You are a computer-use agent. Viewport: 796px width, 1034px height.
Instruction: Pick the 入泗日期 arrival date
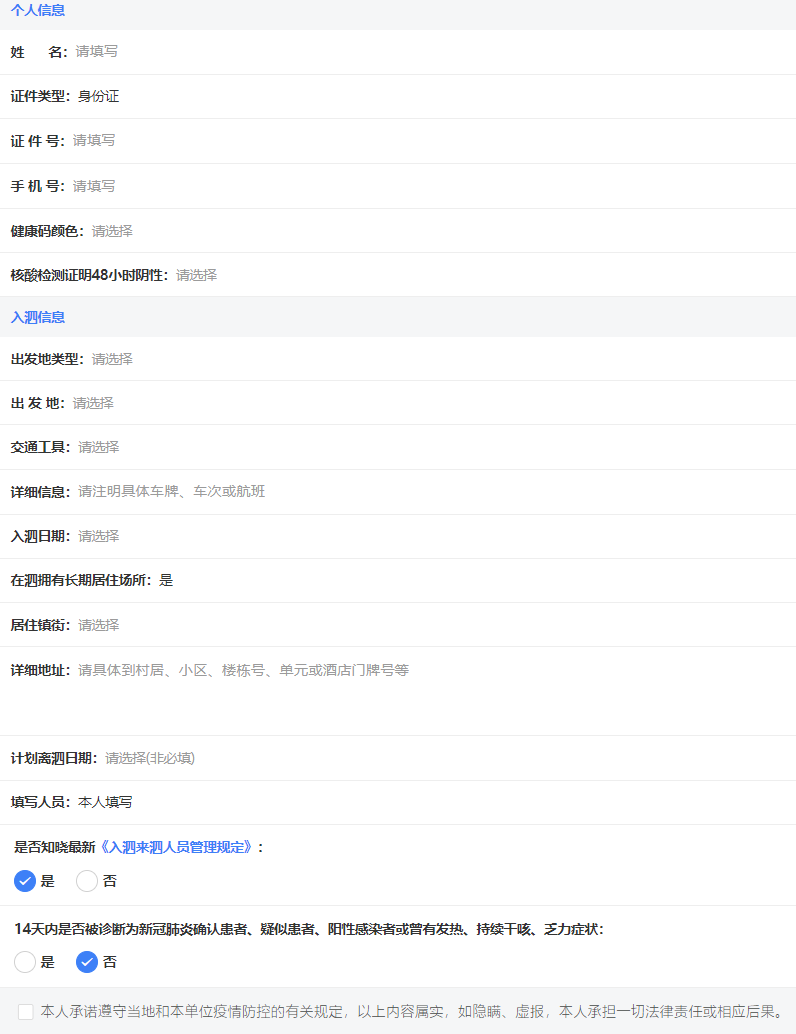point(400,536)
